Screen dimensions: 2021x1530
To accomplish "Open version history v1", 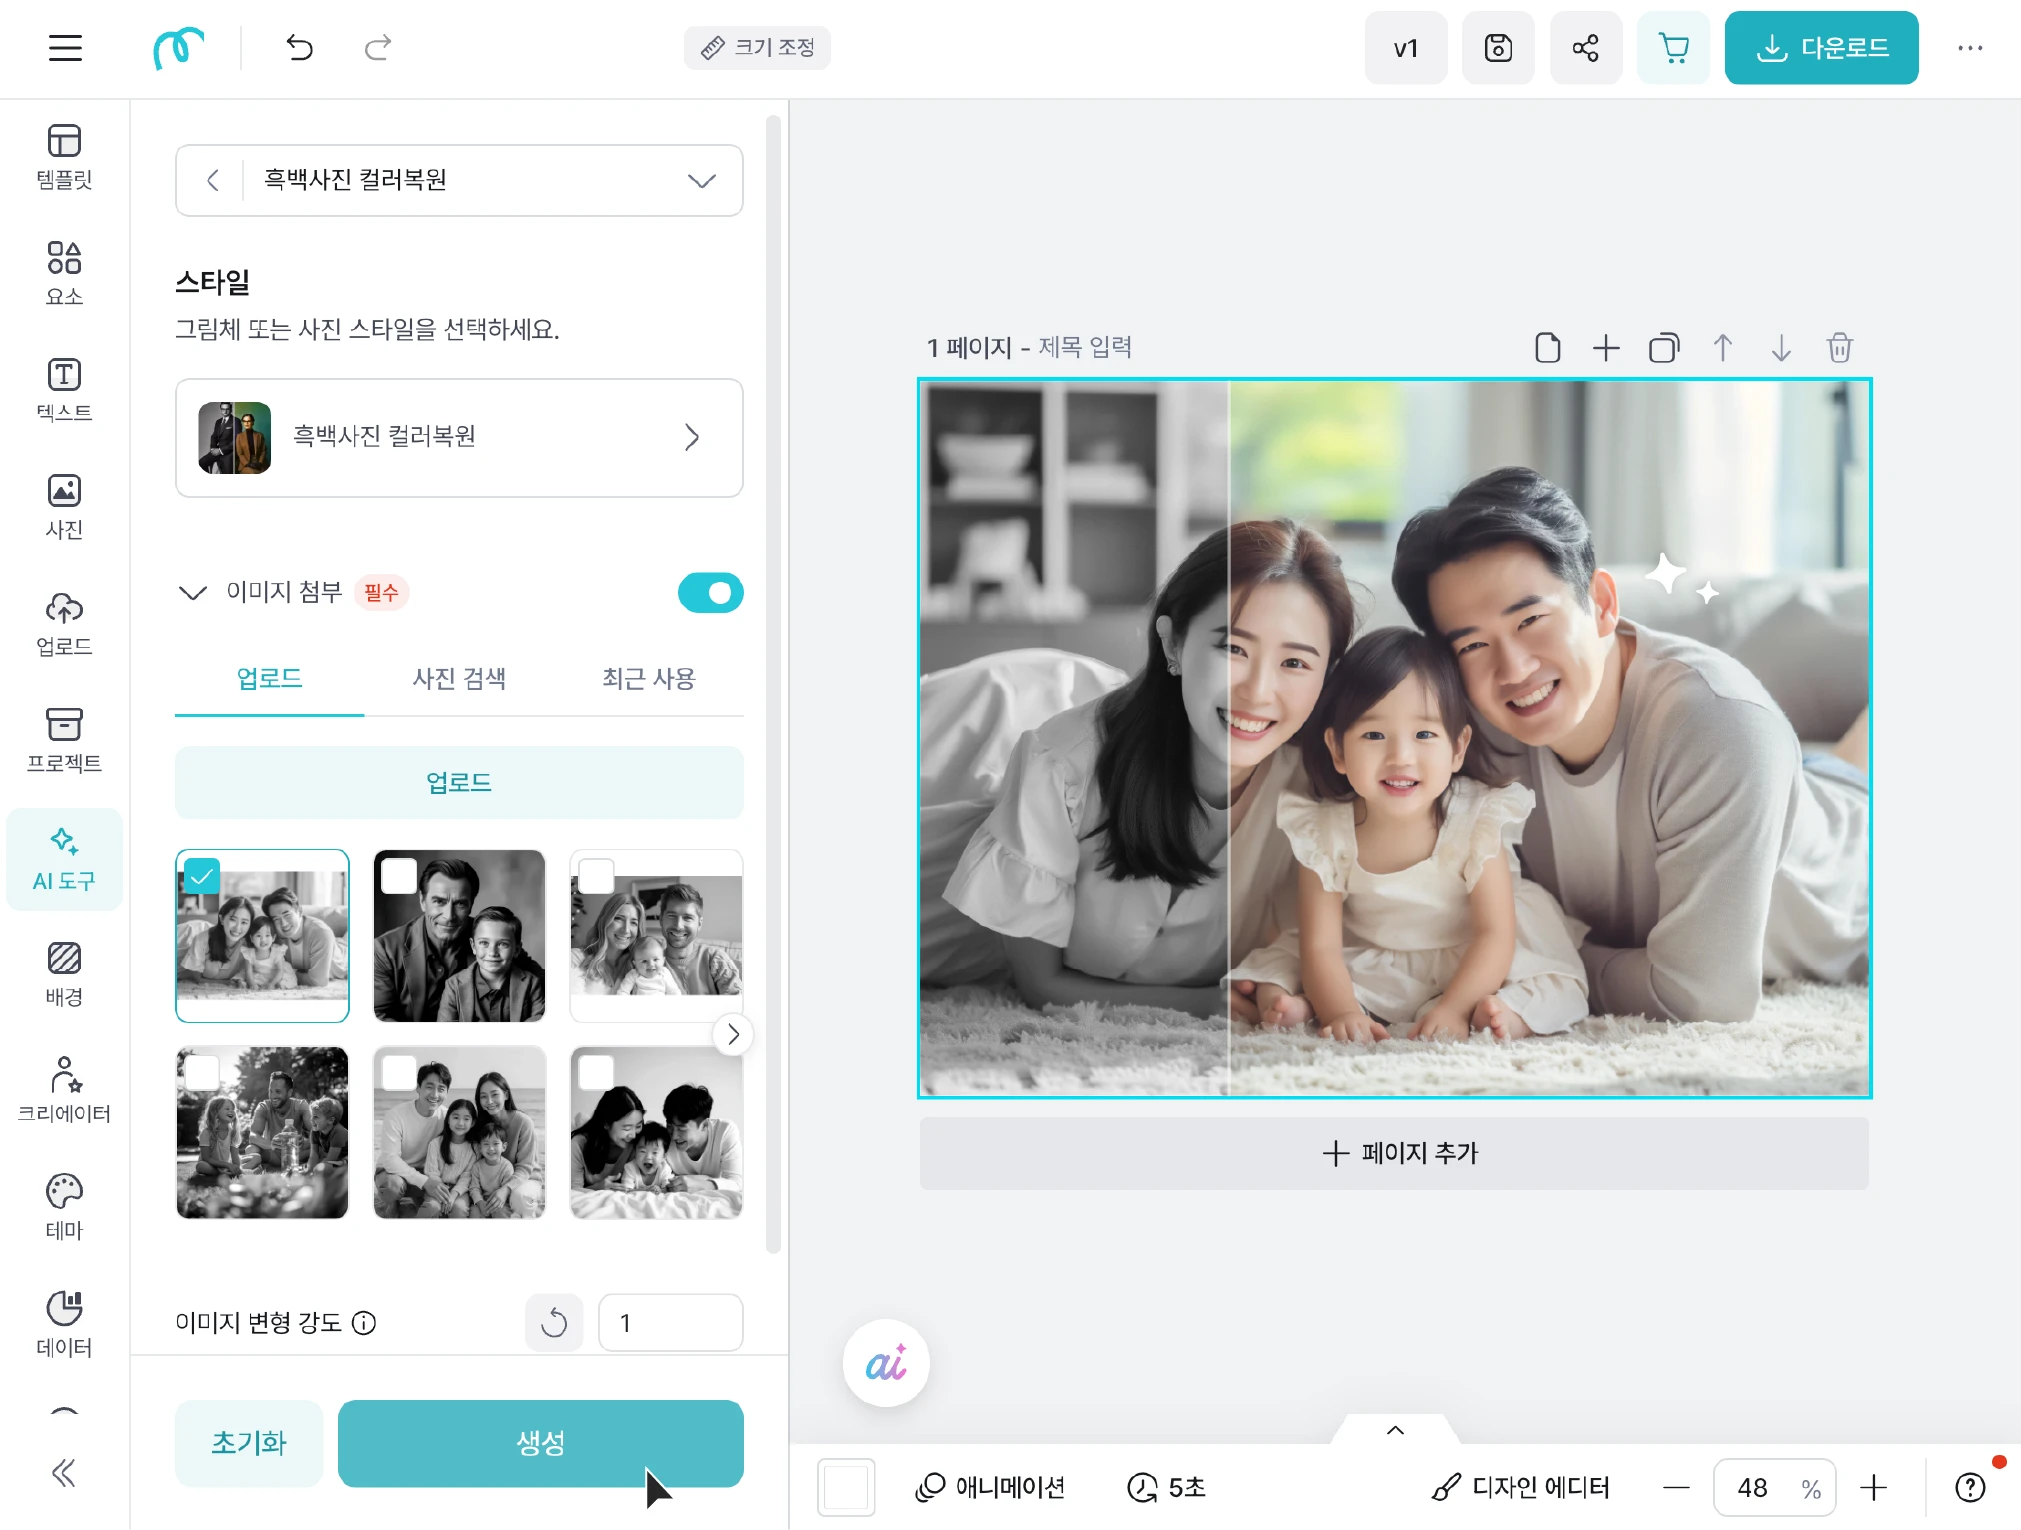I will pyautogui.click(x=1405, y=48).
